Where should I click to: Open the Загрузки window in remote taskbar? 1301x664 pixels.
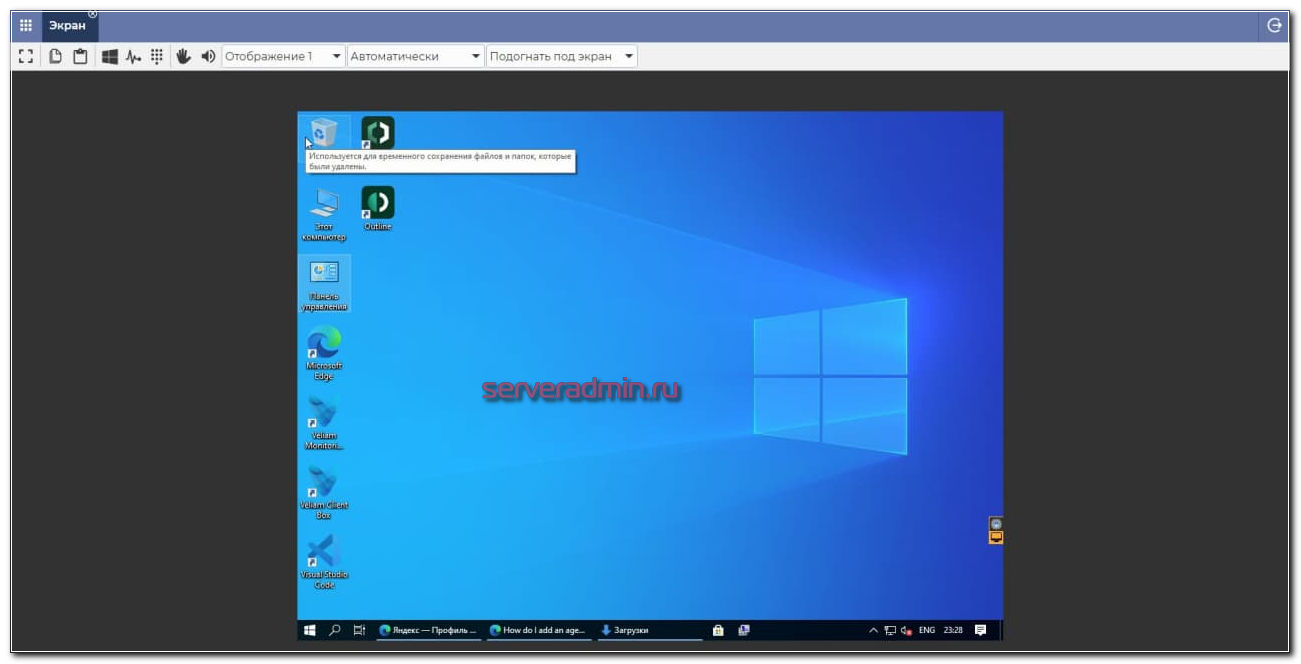pyautogui.click(x=648, y=630)
